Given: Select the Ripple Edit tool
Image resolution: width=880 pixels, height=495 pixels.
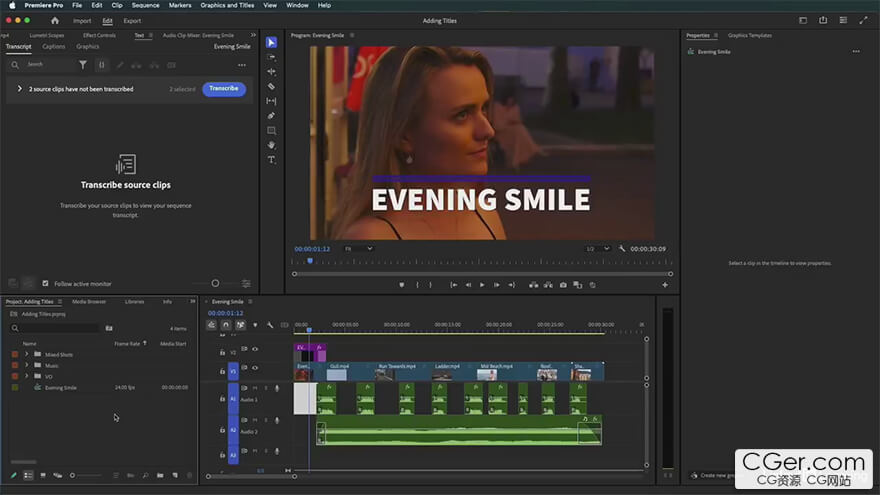Looking at the screenshot, I should click(x=271, y=72).
